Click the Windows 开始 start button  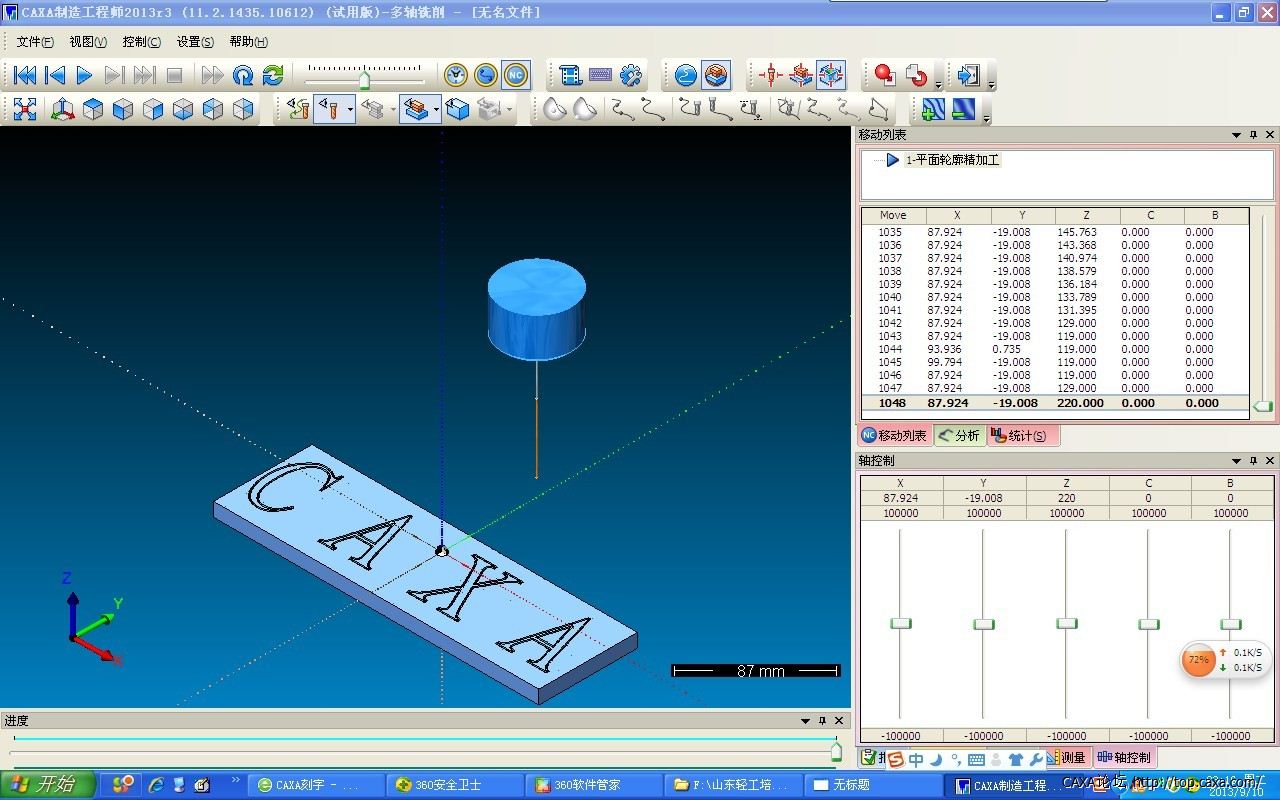tap(48, 785)
